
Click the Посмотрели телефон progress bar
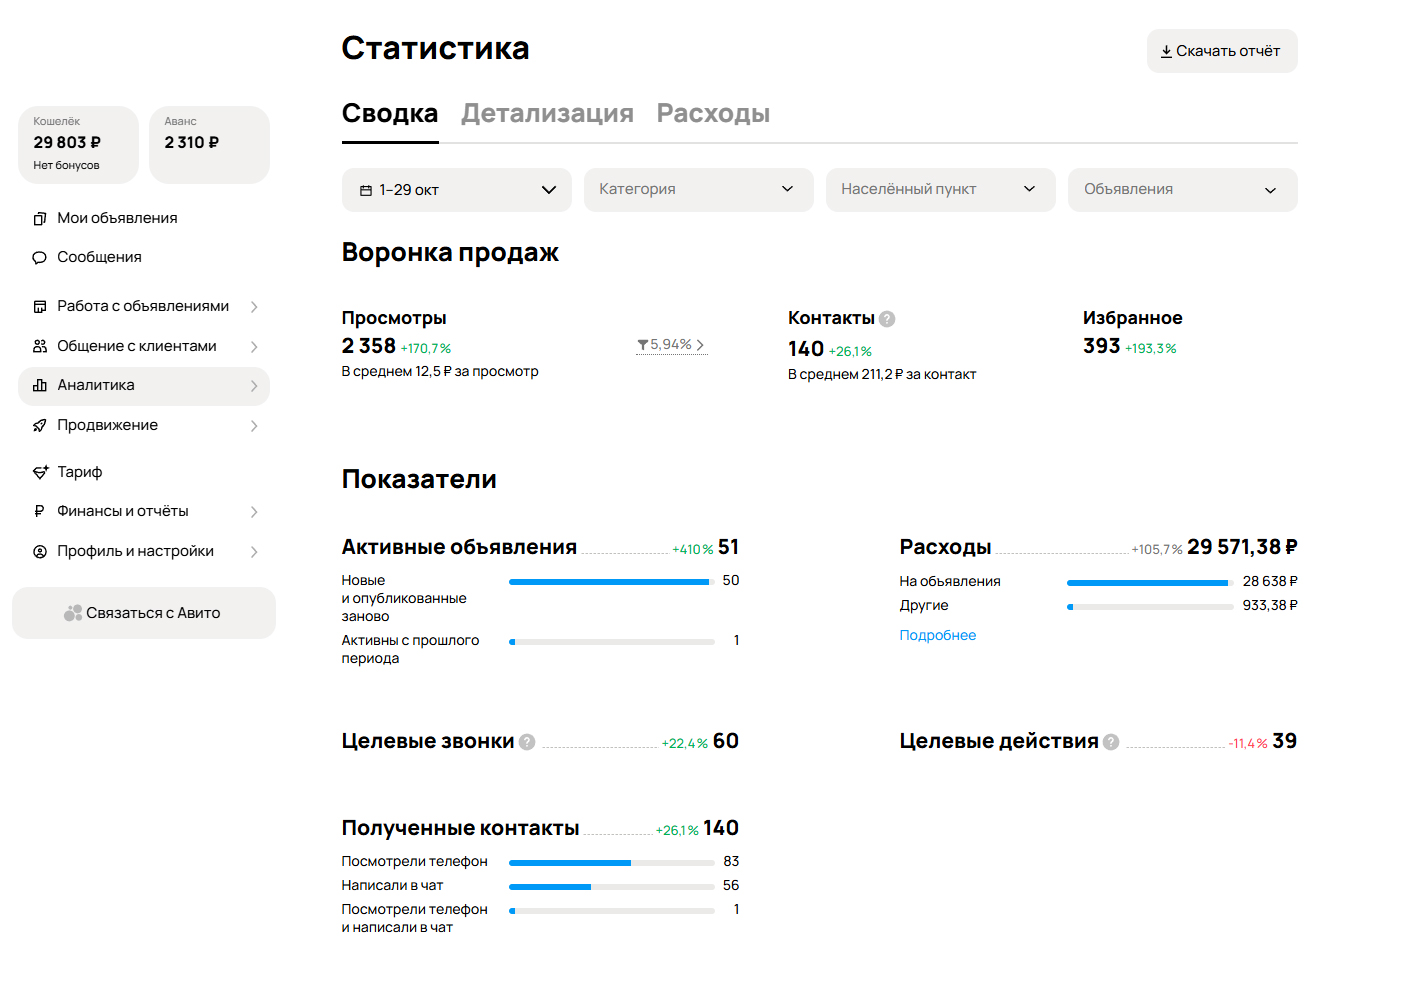(x=612, y=863)
